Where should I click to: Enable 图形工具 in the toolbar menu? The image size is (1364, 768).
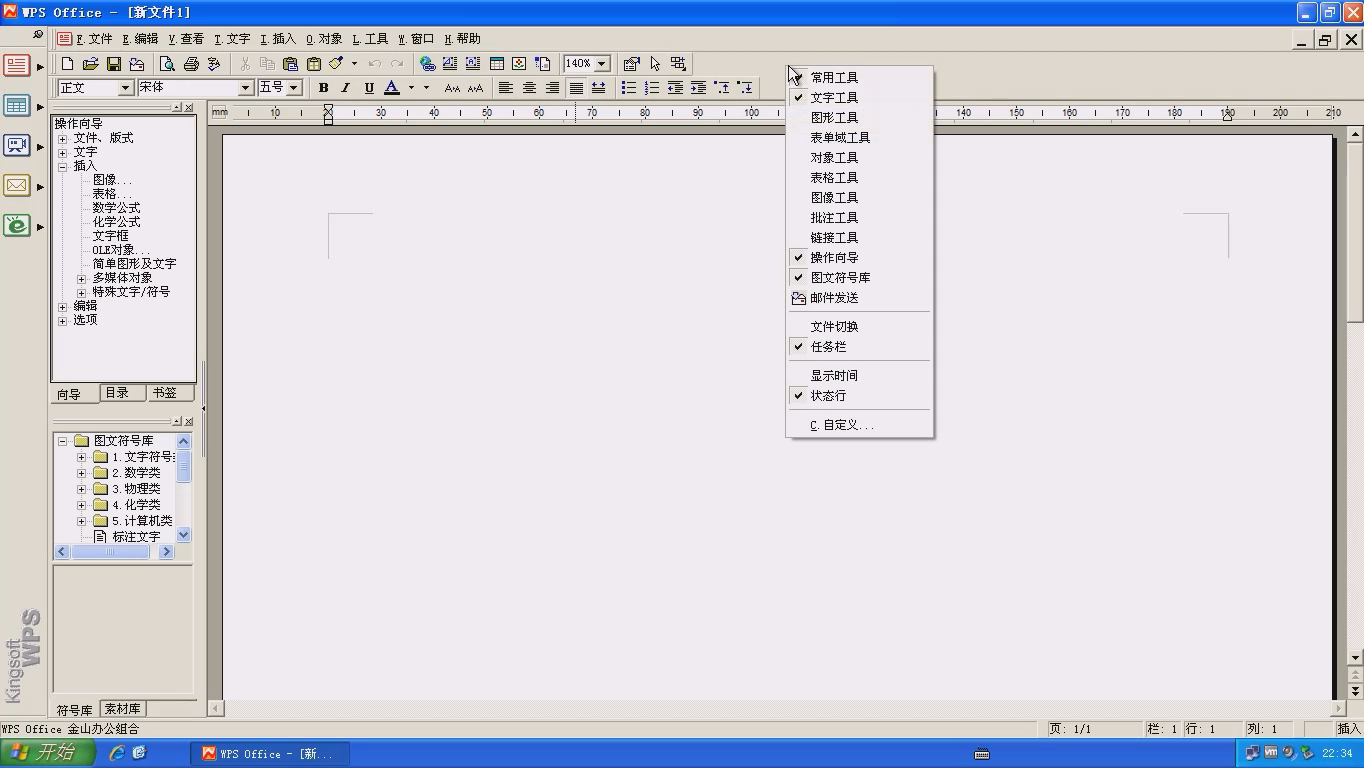[x=860, y=117]
